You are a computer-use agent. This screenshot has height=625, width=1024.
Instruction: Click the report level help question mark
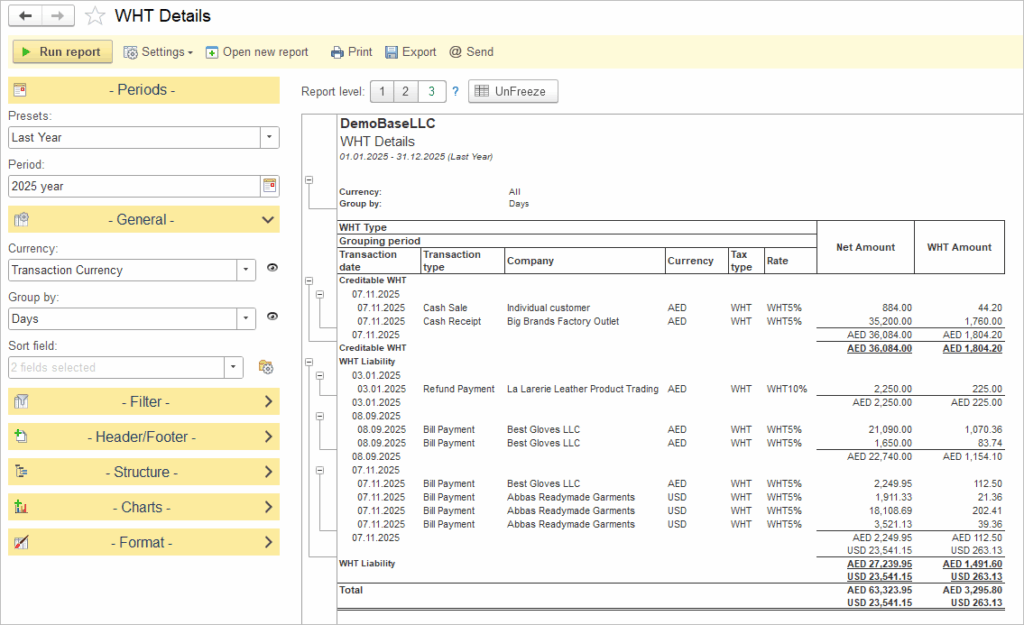455,92
